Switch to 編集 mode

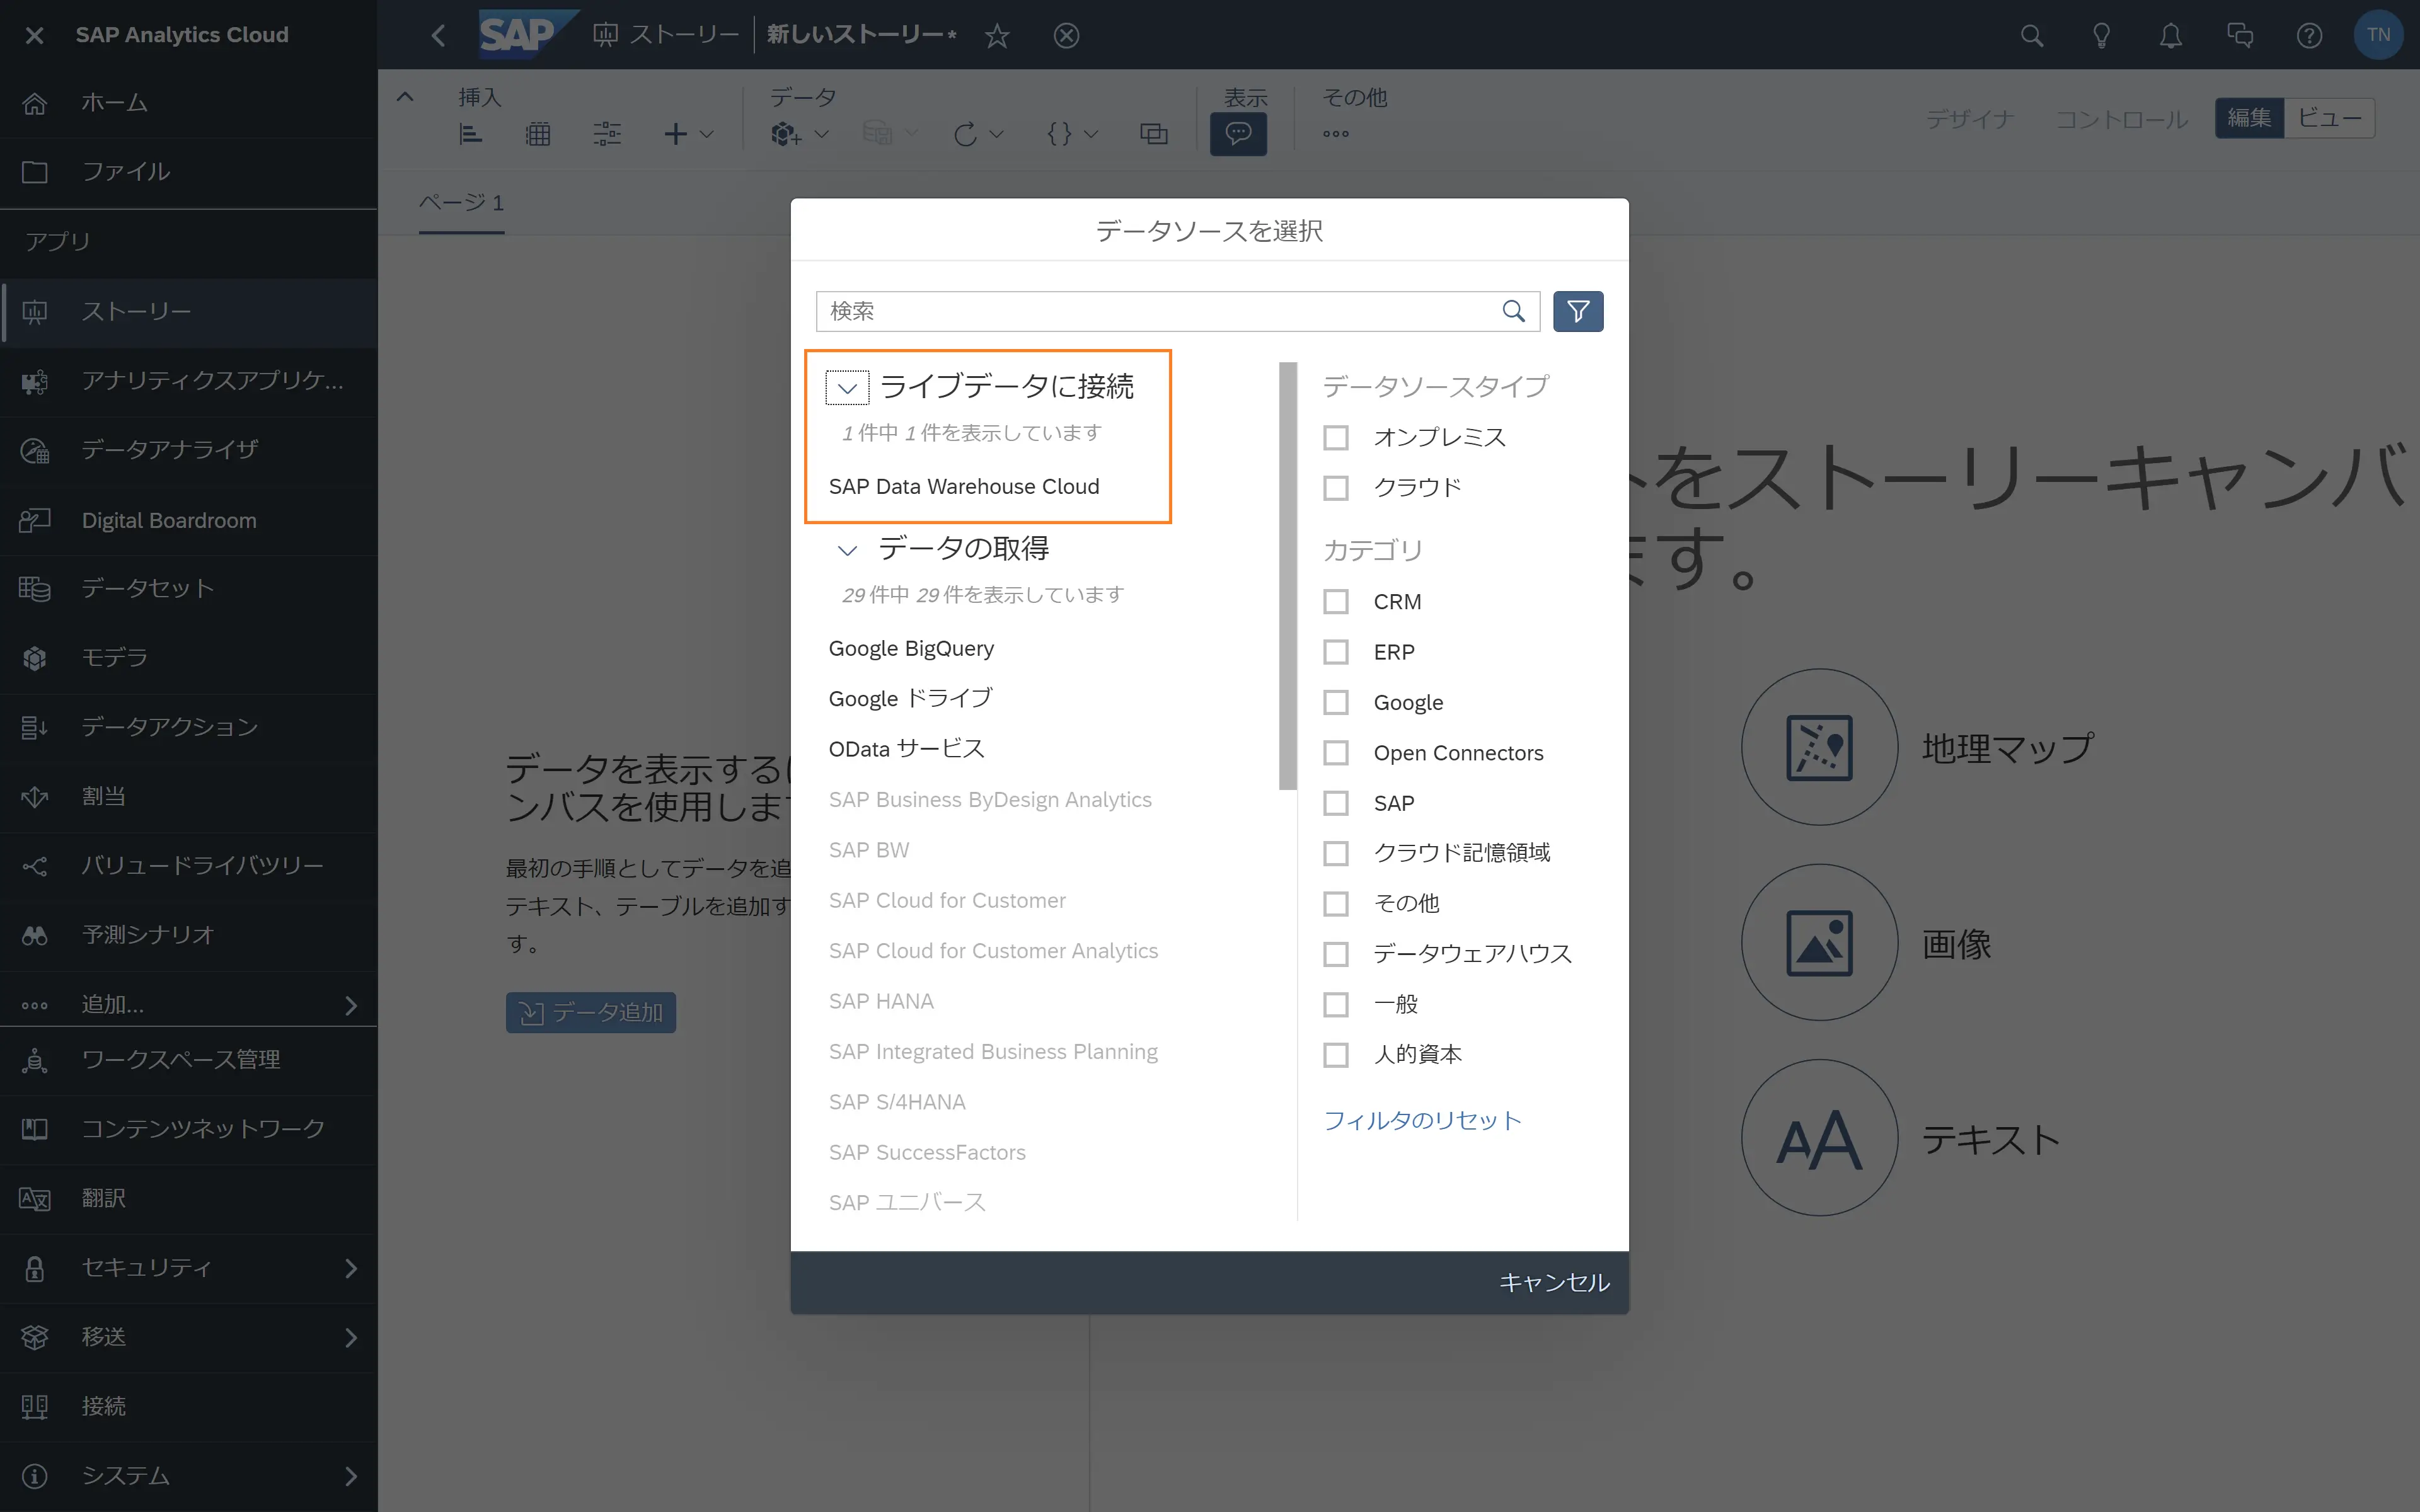[2249, 118]
